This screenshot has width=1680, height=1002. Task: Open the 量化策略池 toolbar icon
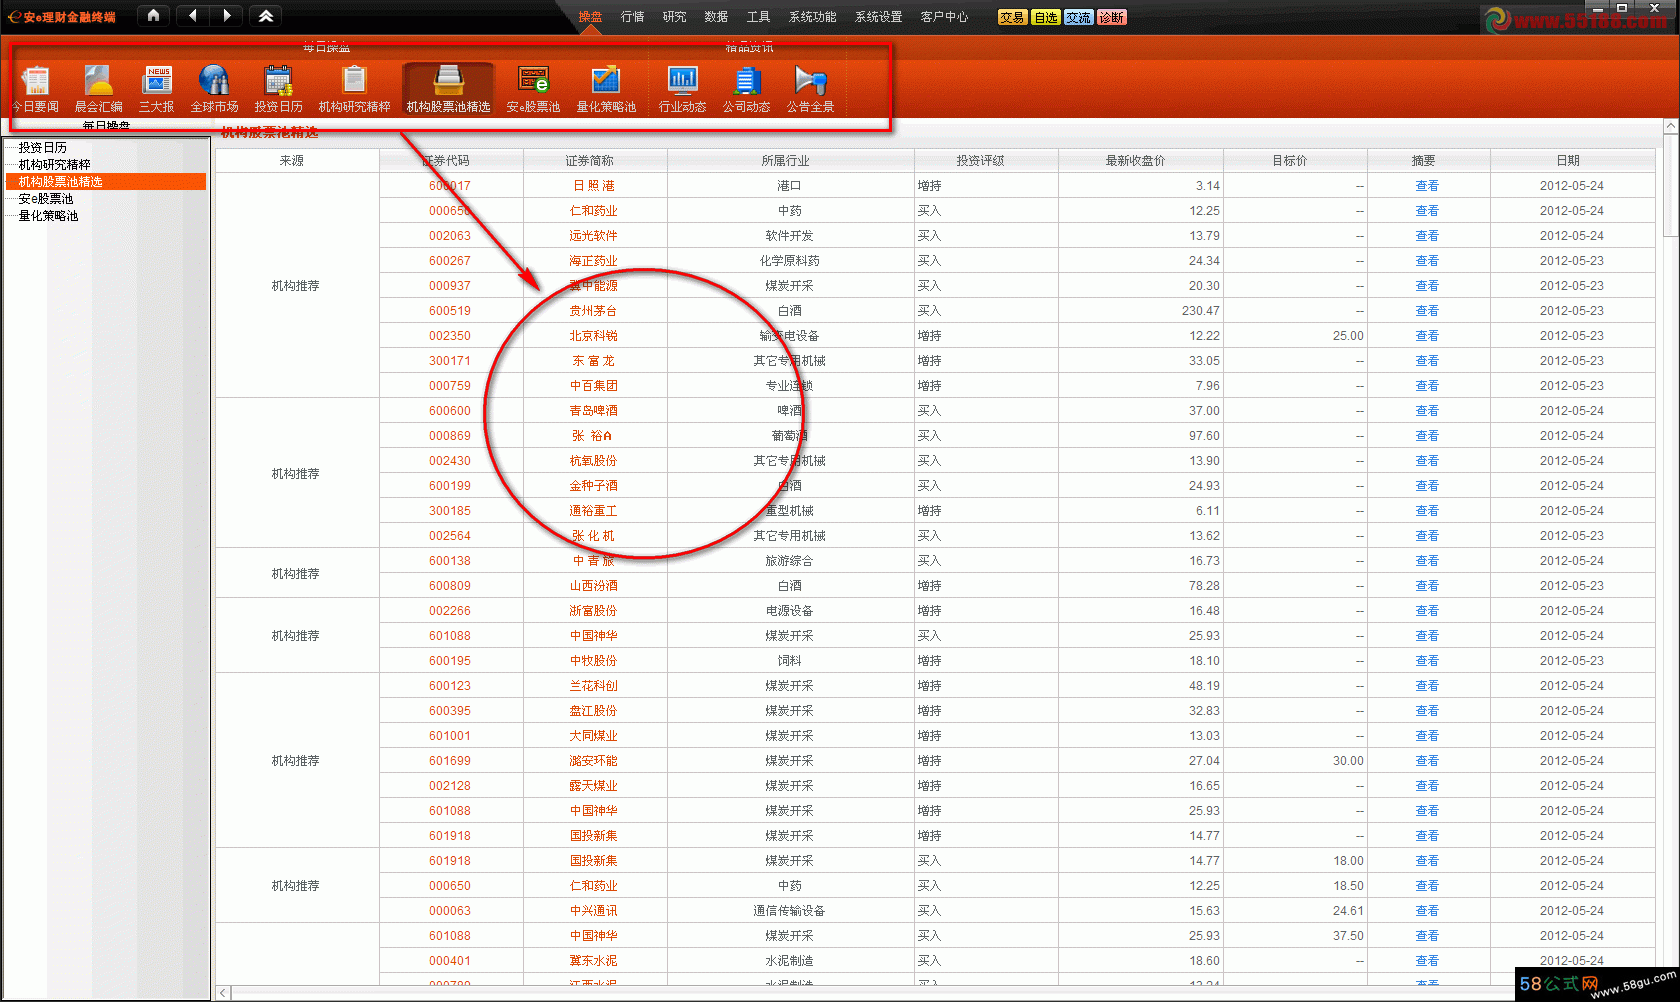pos(606,88)
